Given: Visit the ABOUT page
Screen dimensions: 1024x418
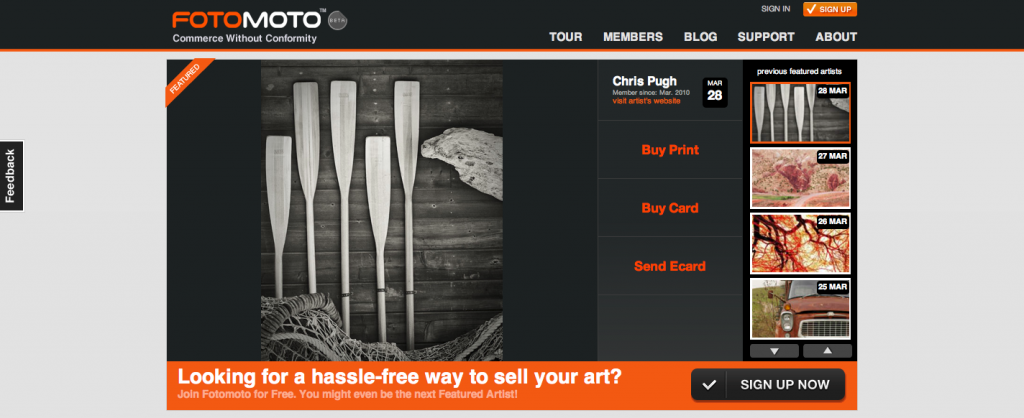Looking at the screenshot, I should point(836,37).
